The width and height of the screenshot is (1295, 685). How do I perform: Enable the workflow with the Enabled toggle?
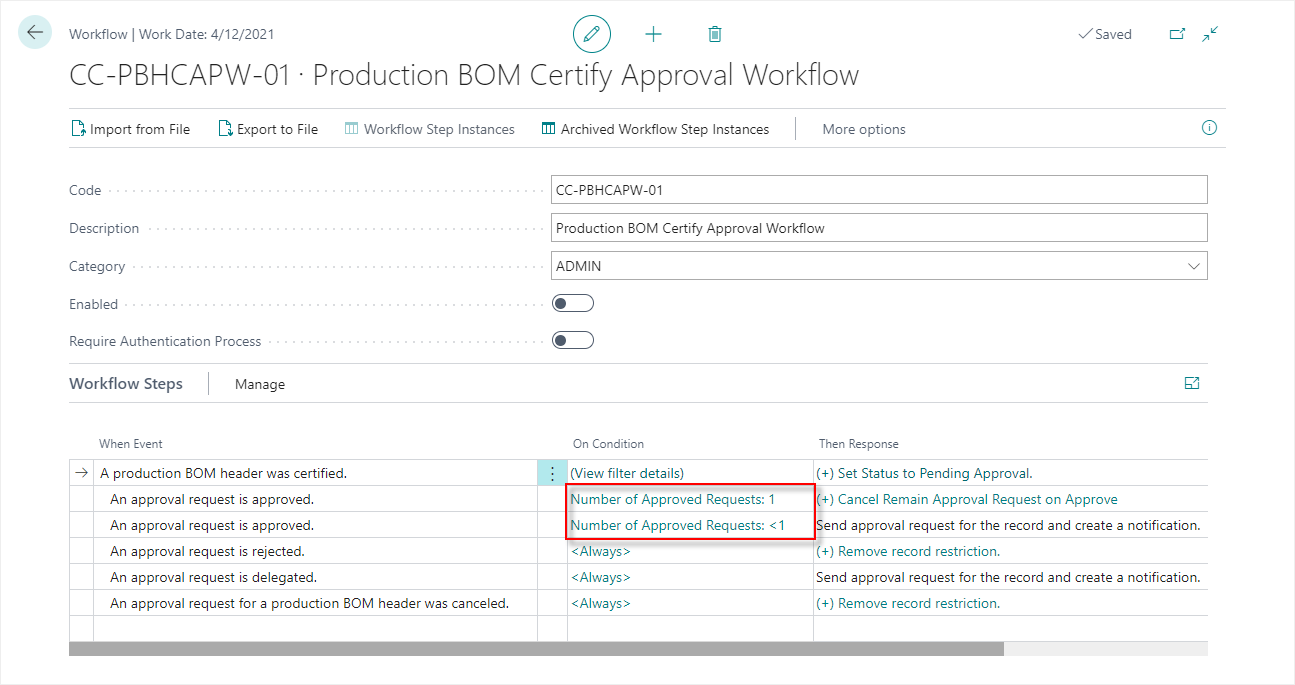[572, 302]
